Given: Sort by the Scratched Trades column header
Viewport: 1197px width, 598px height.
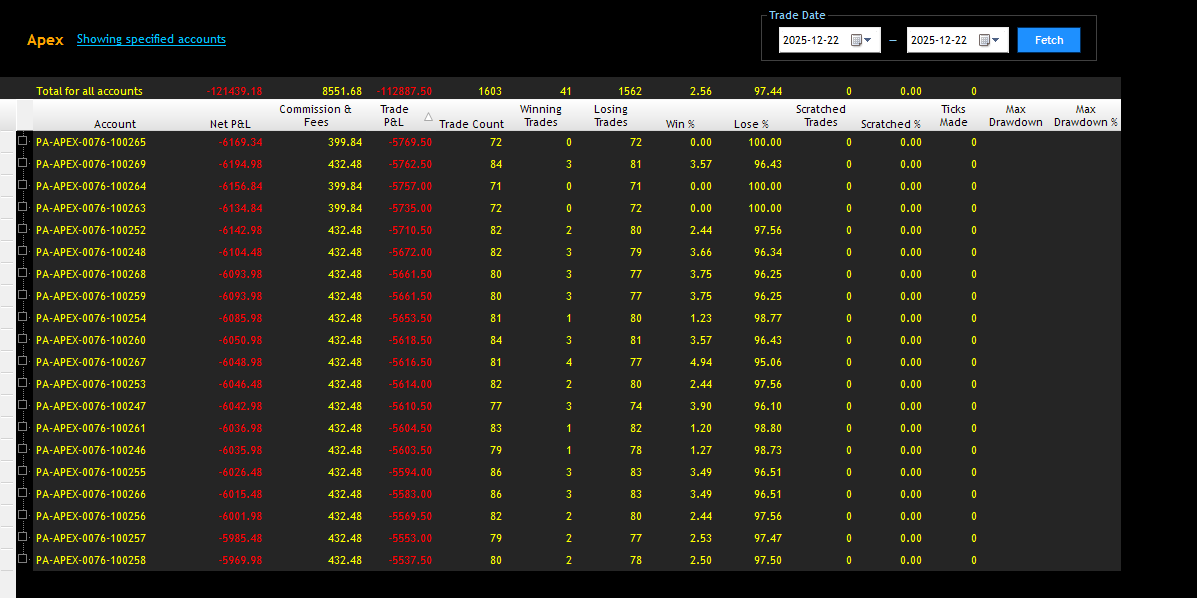Looking at the screenshot, I should click(x=821, y=115).
